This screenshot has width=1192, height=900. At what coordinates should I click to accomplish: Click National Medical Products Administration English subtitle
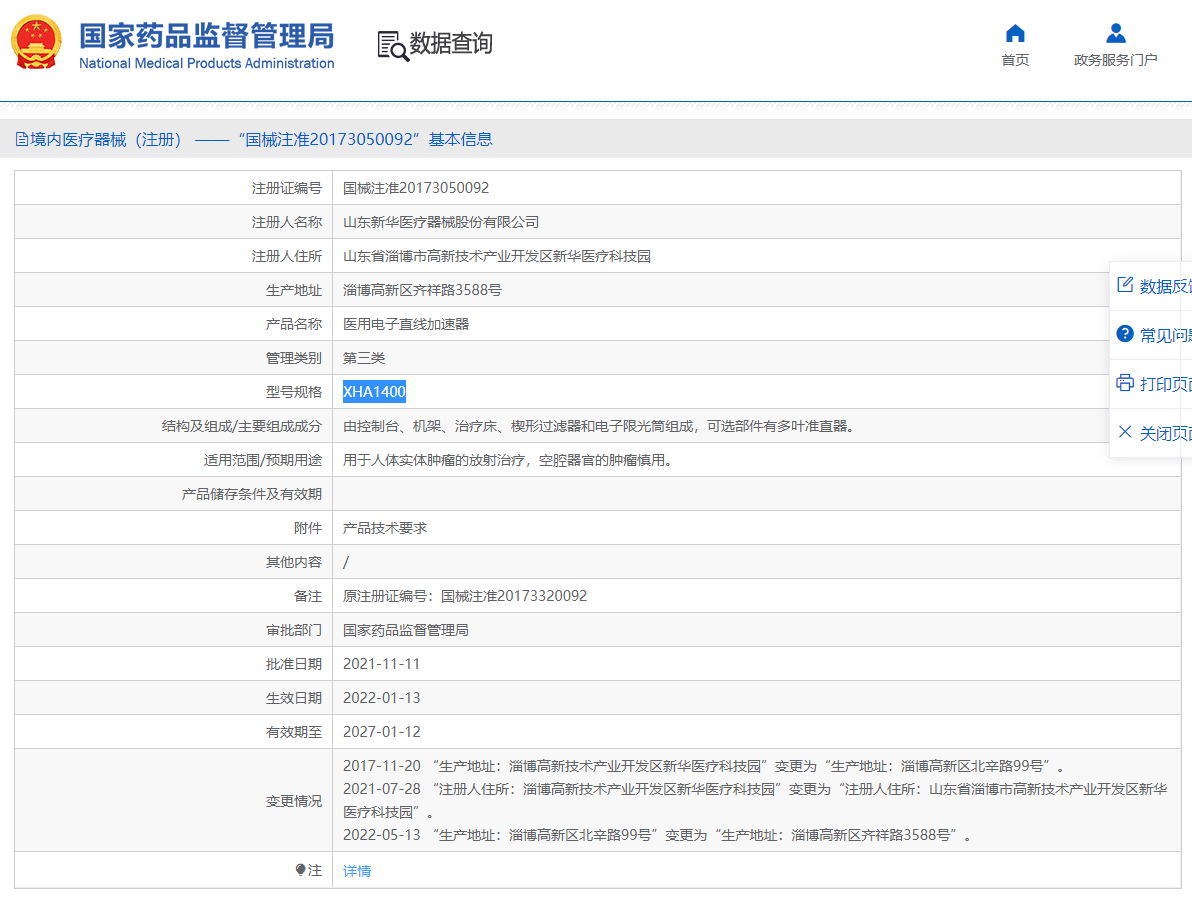pyautogui.click(x=206, y=63)
